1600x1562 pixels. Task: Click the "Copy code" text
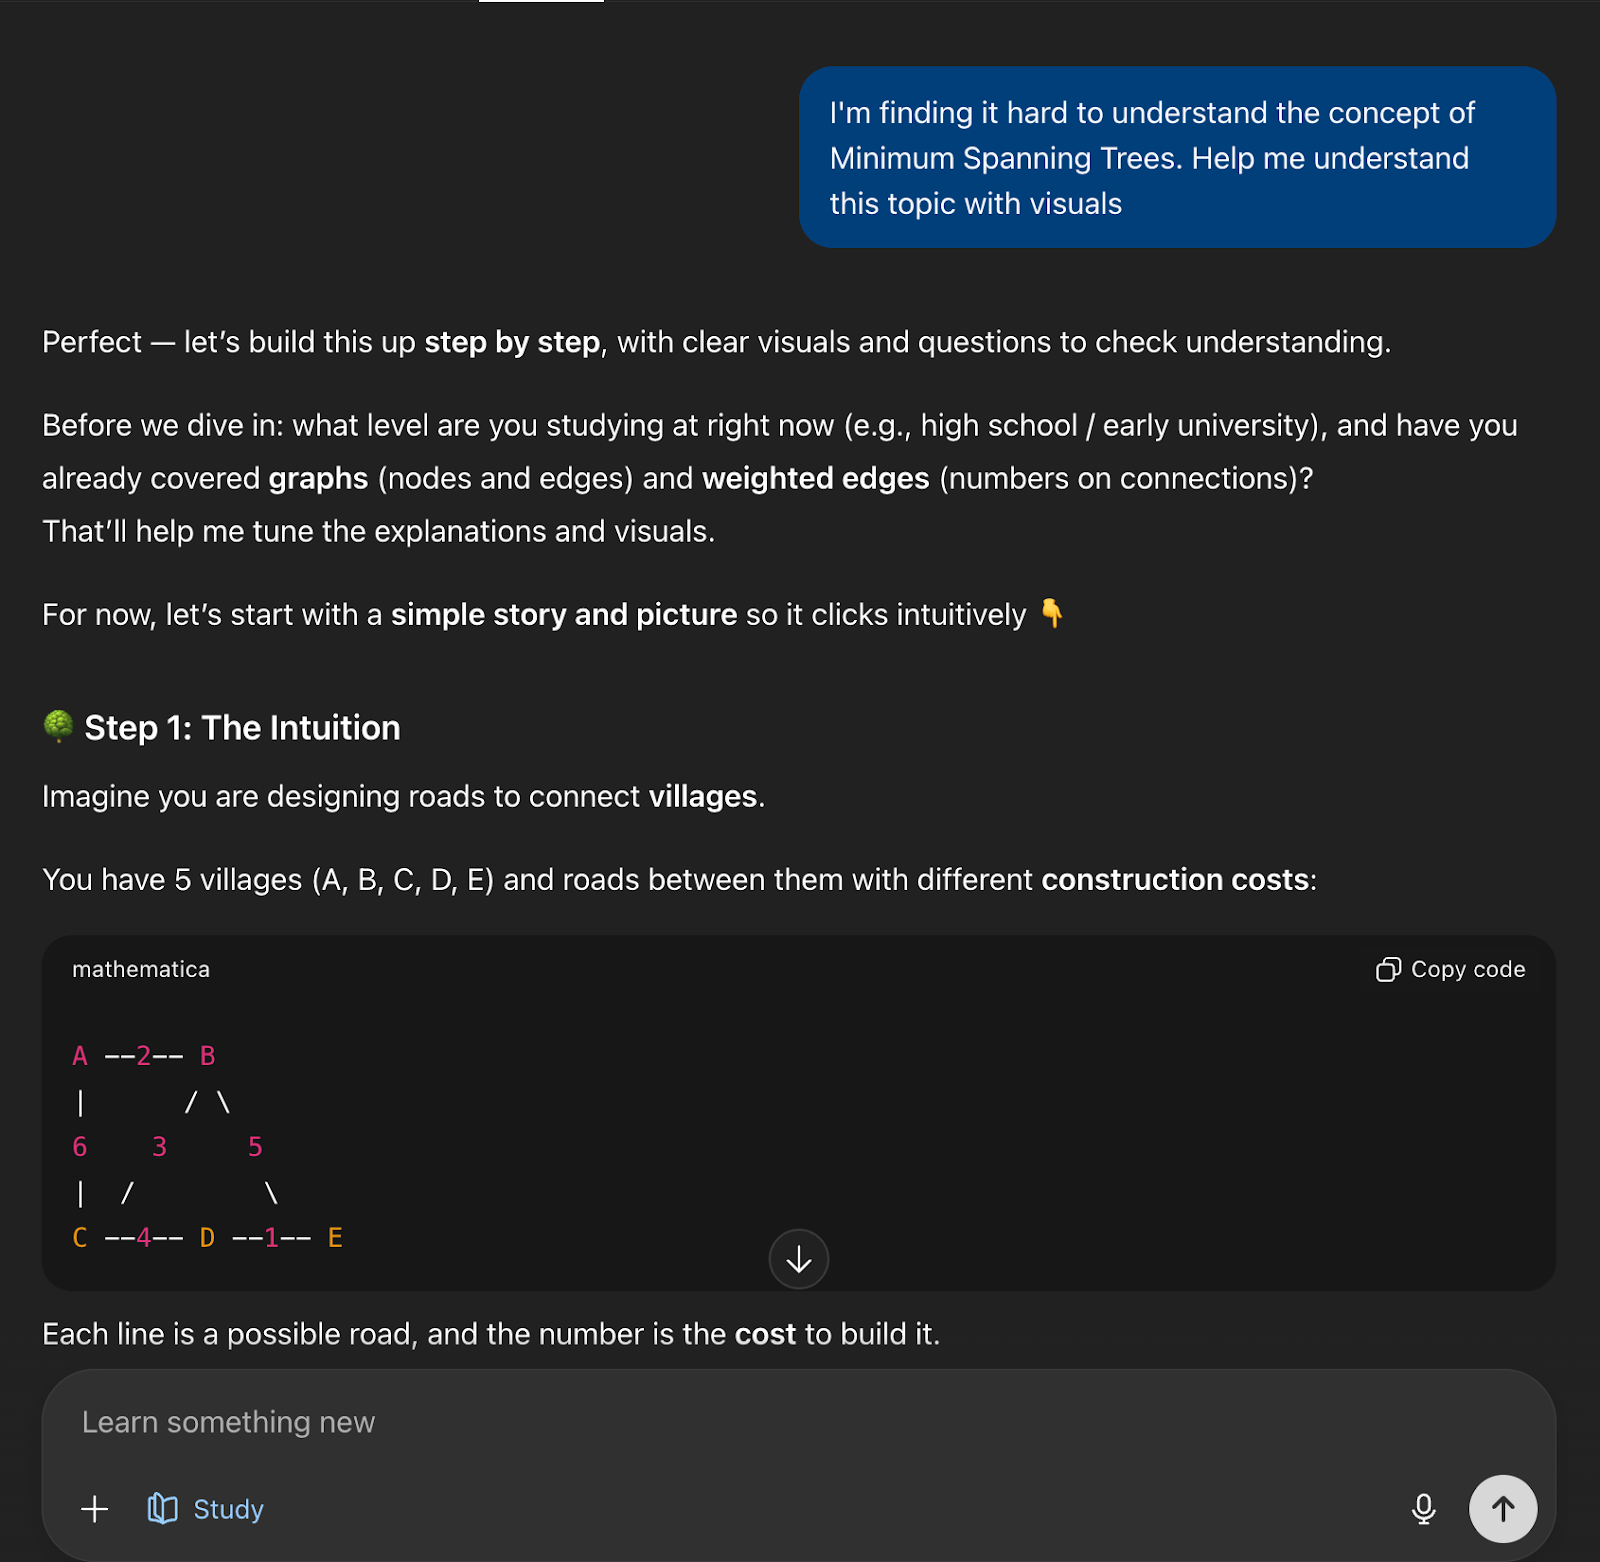[x=1467, y=969]
